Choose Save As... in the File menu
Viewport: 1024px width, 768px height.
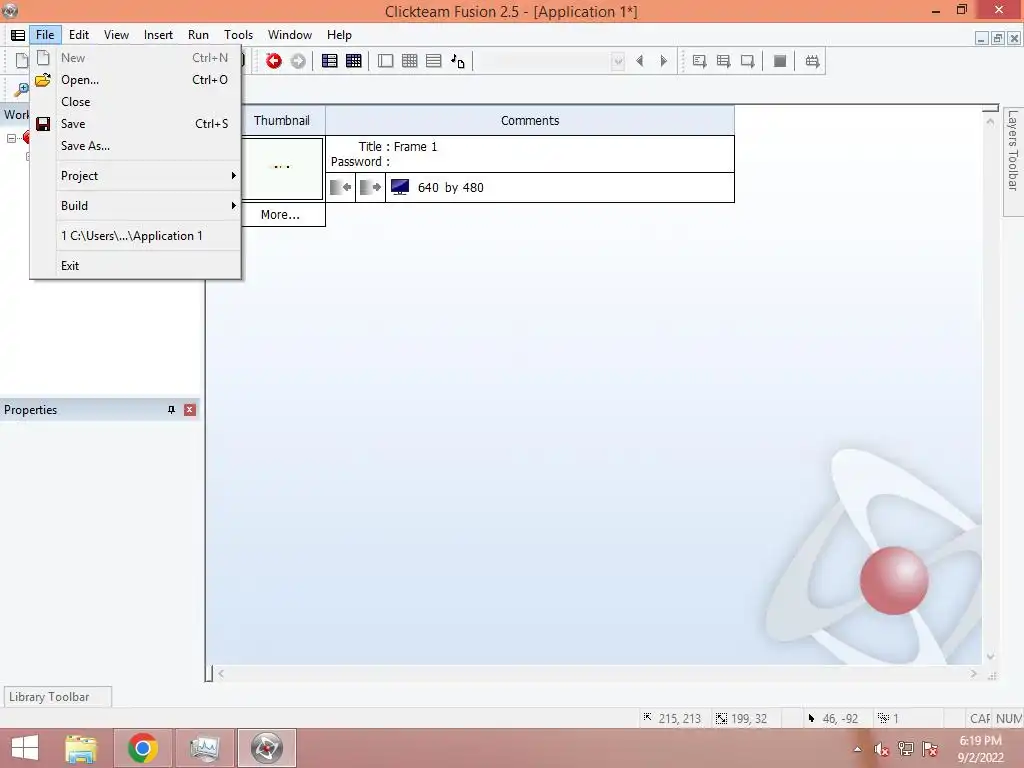click(136, 146)
